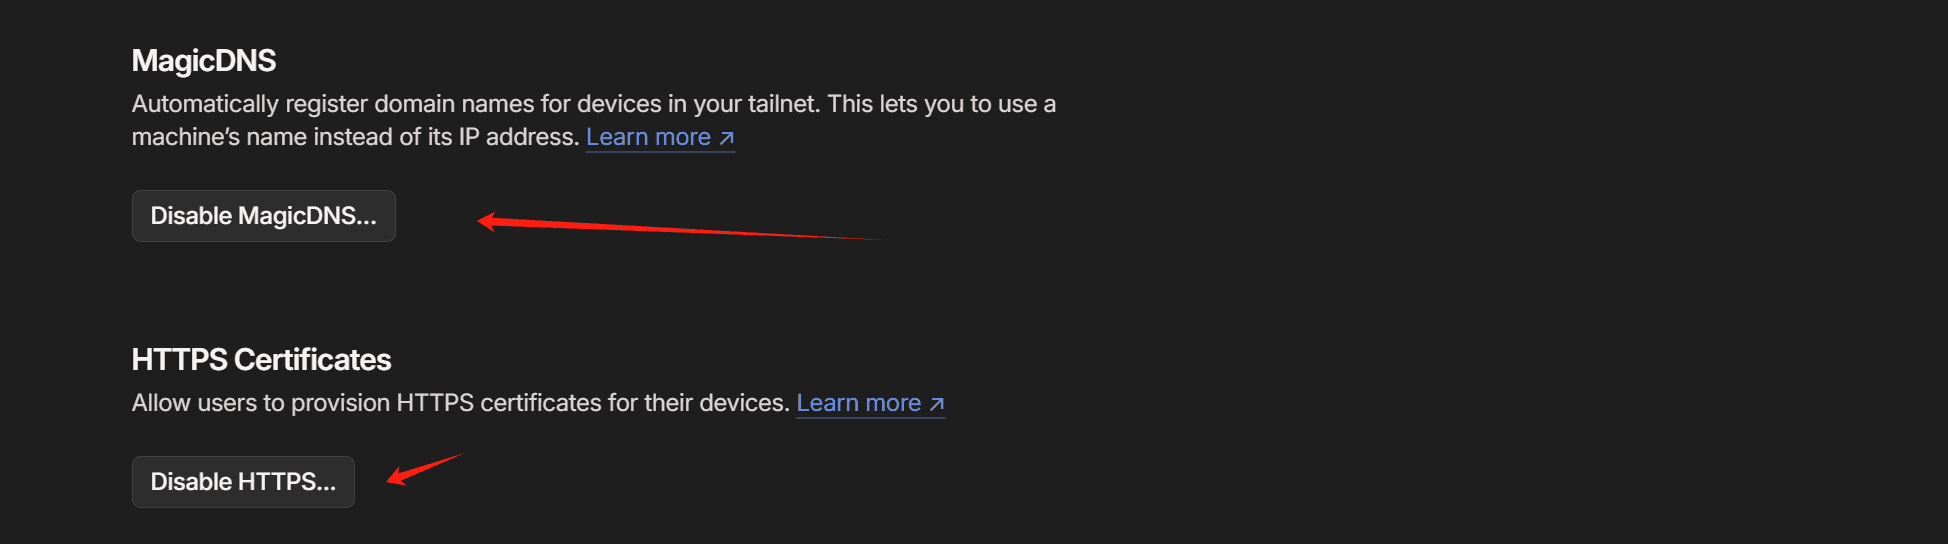The height and width of the screenshot is (544, 1948).
Task: Turn off HTTPS certificate provisioning
Action: pyautogui.click(x=243, y=482)
